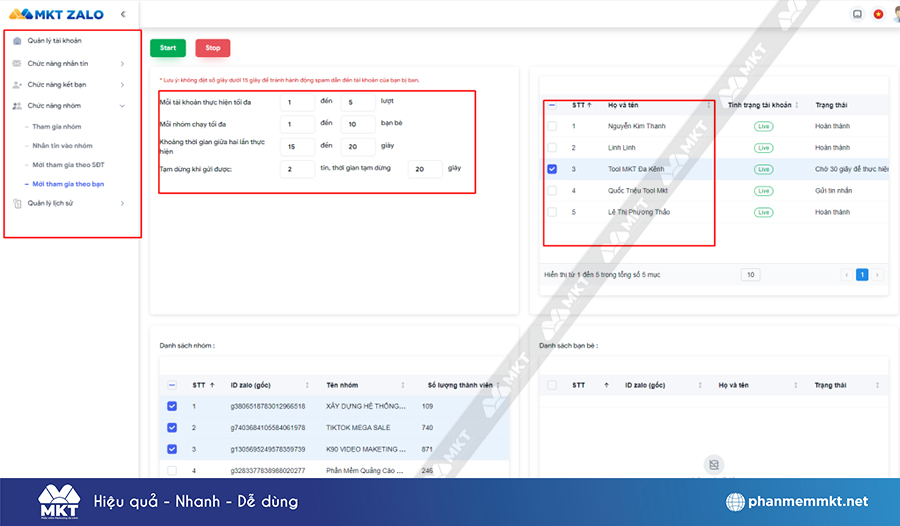This screenshot has height=526, width=900.
Task: Click the pause duration field showing 20
Action: point(424,170)
